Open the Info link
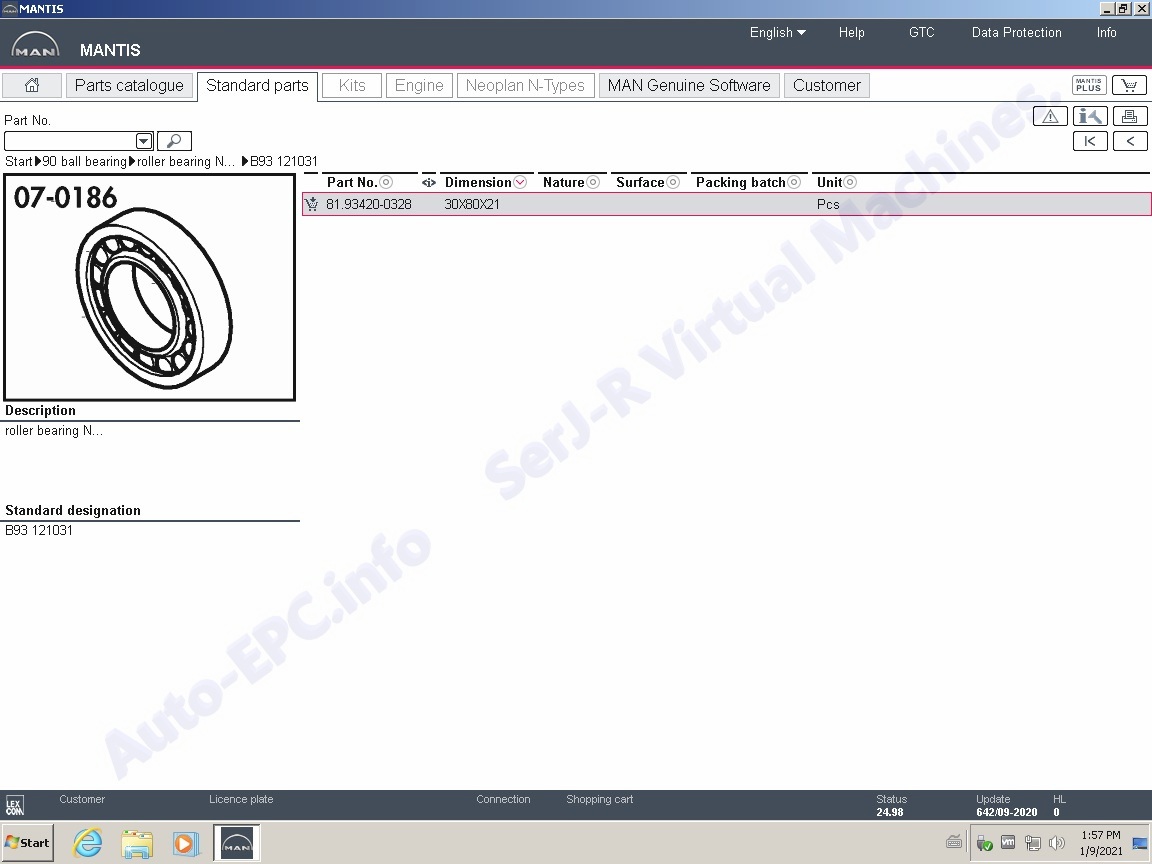 [x=1106, y=32]
